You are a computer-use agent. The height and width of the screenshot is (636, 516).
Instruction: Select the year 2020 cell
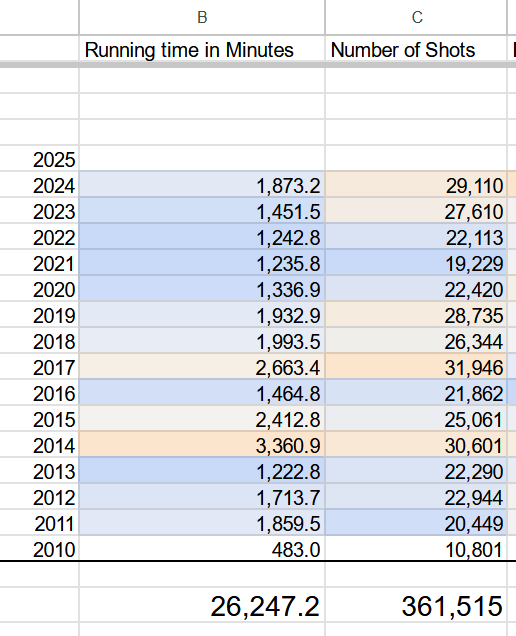tap(39, 289)
